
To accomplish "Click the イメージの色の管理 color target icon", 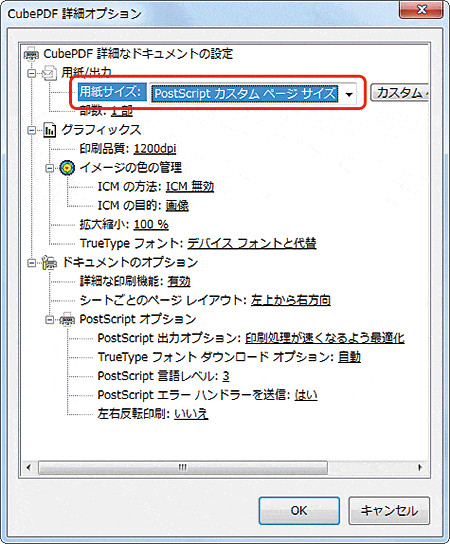I will coord(67,168).
